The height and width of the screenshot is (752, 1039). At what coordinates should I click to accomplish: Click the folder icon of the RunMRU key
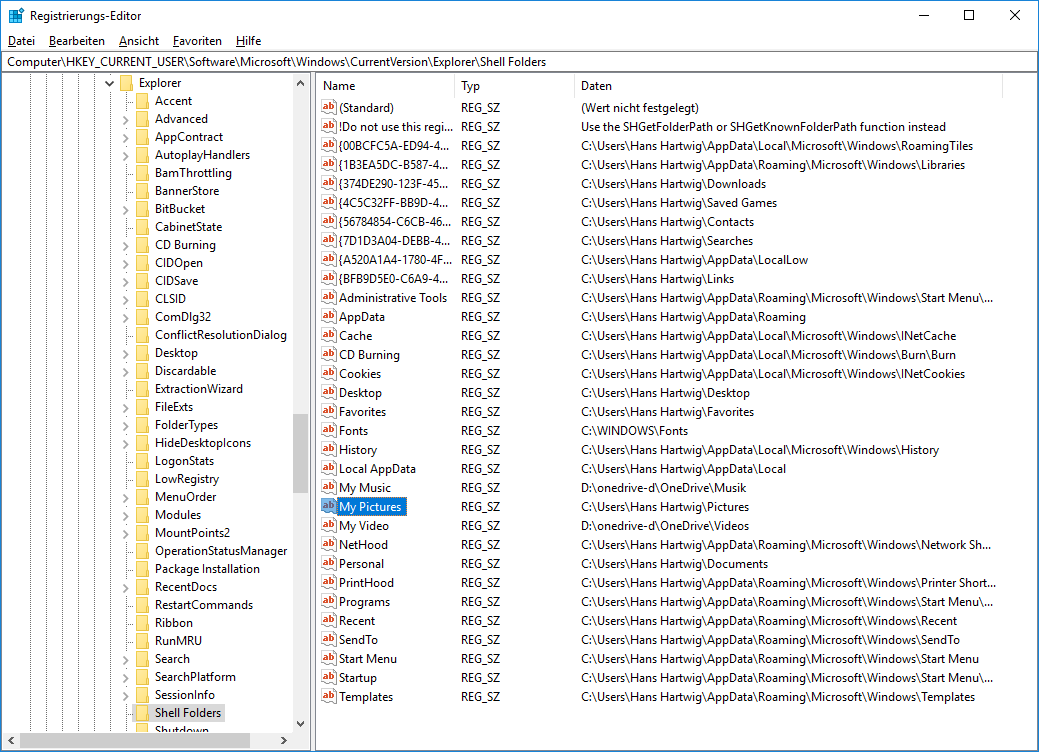pos(142,641)
